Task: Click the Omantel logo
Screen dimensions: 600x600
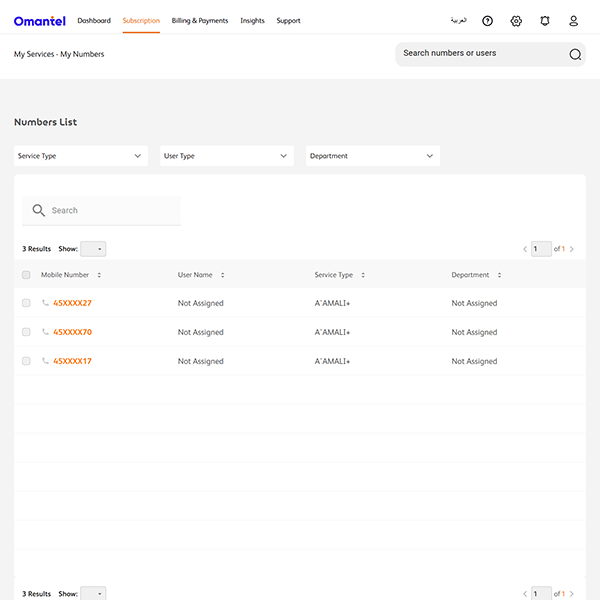Action: 41,21
